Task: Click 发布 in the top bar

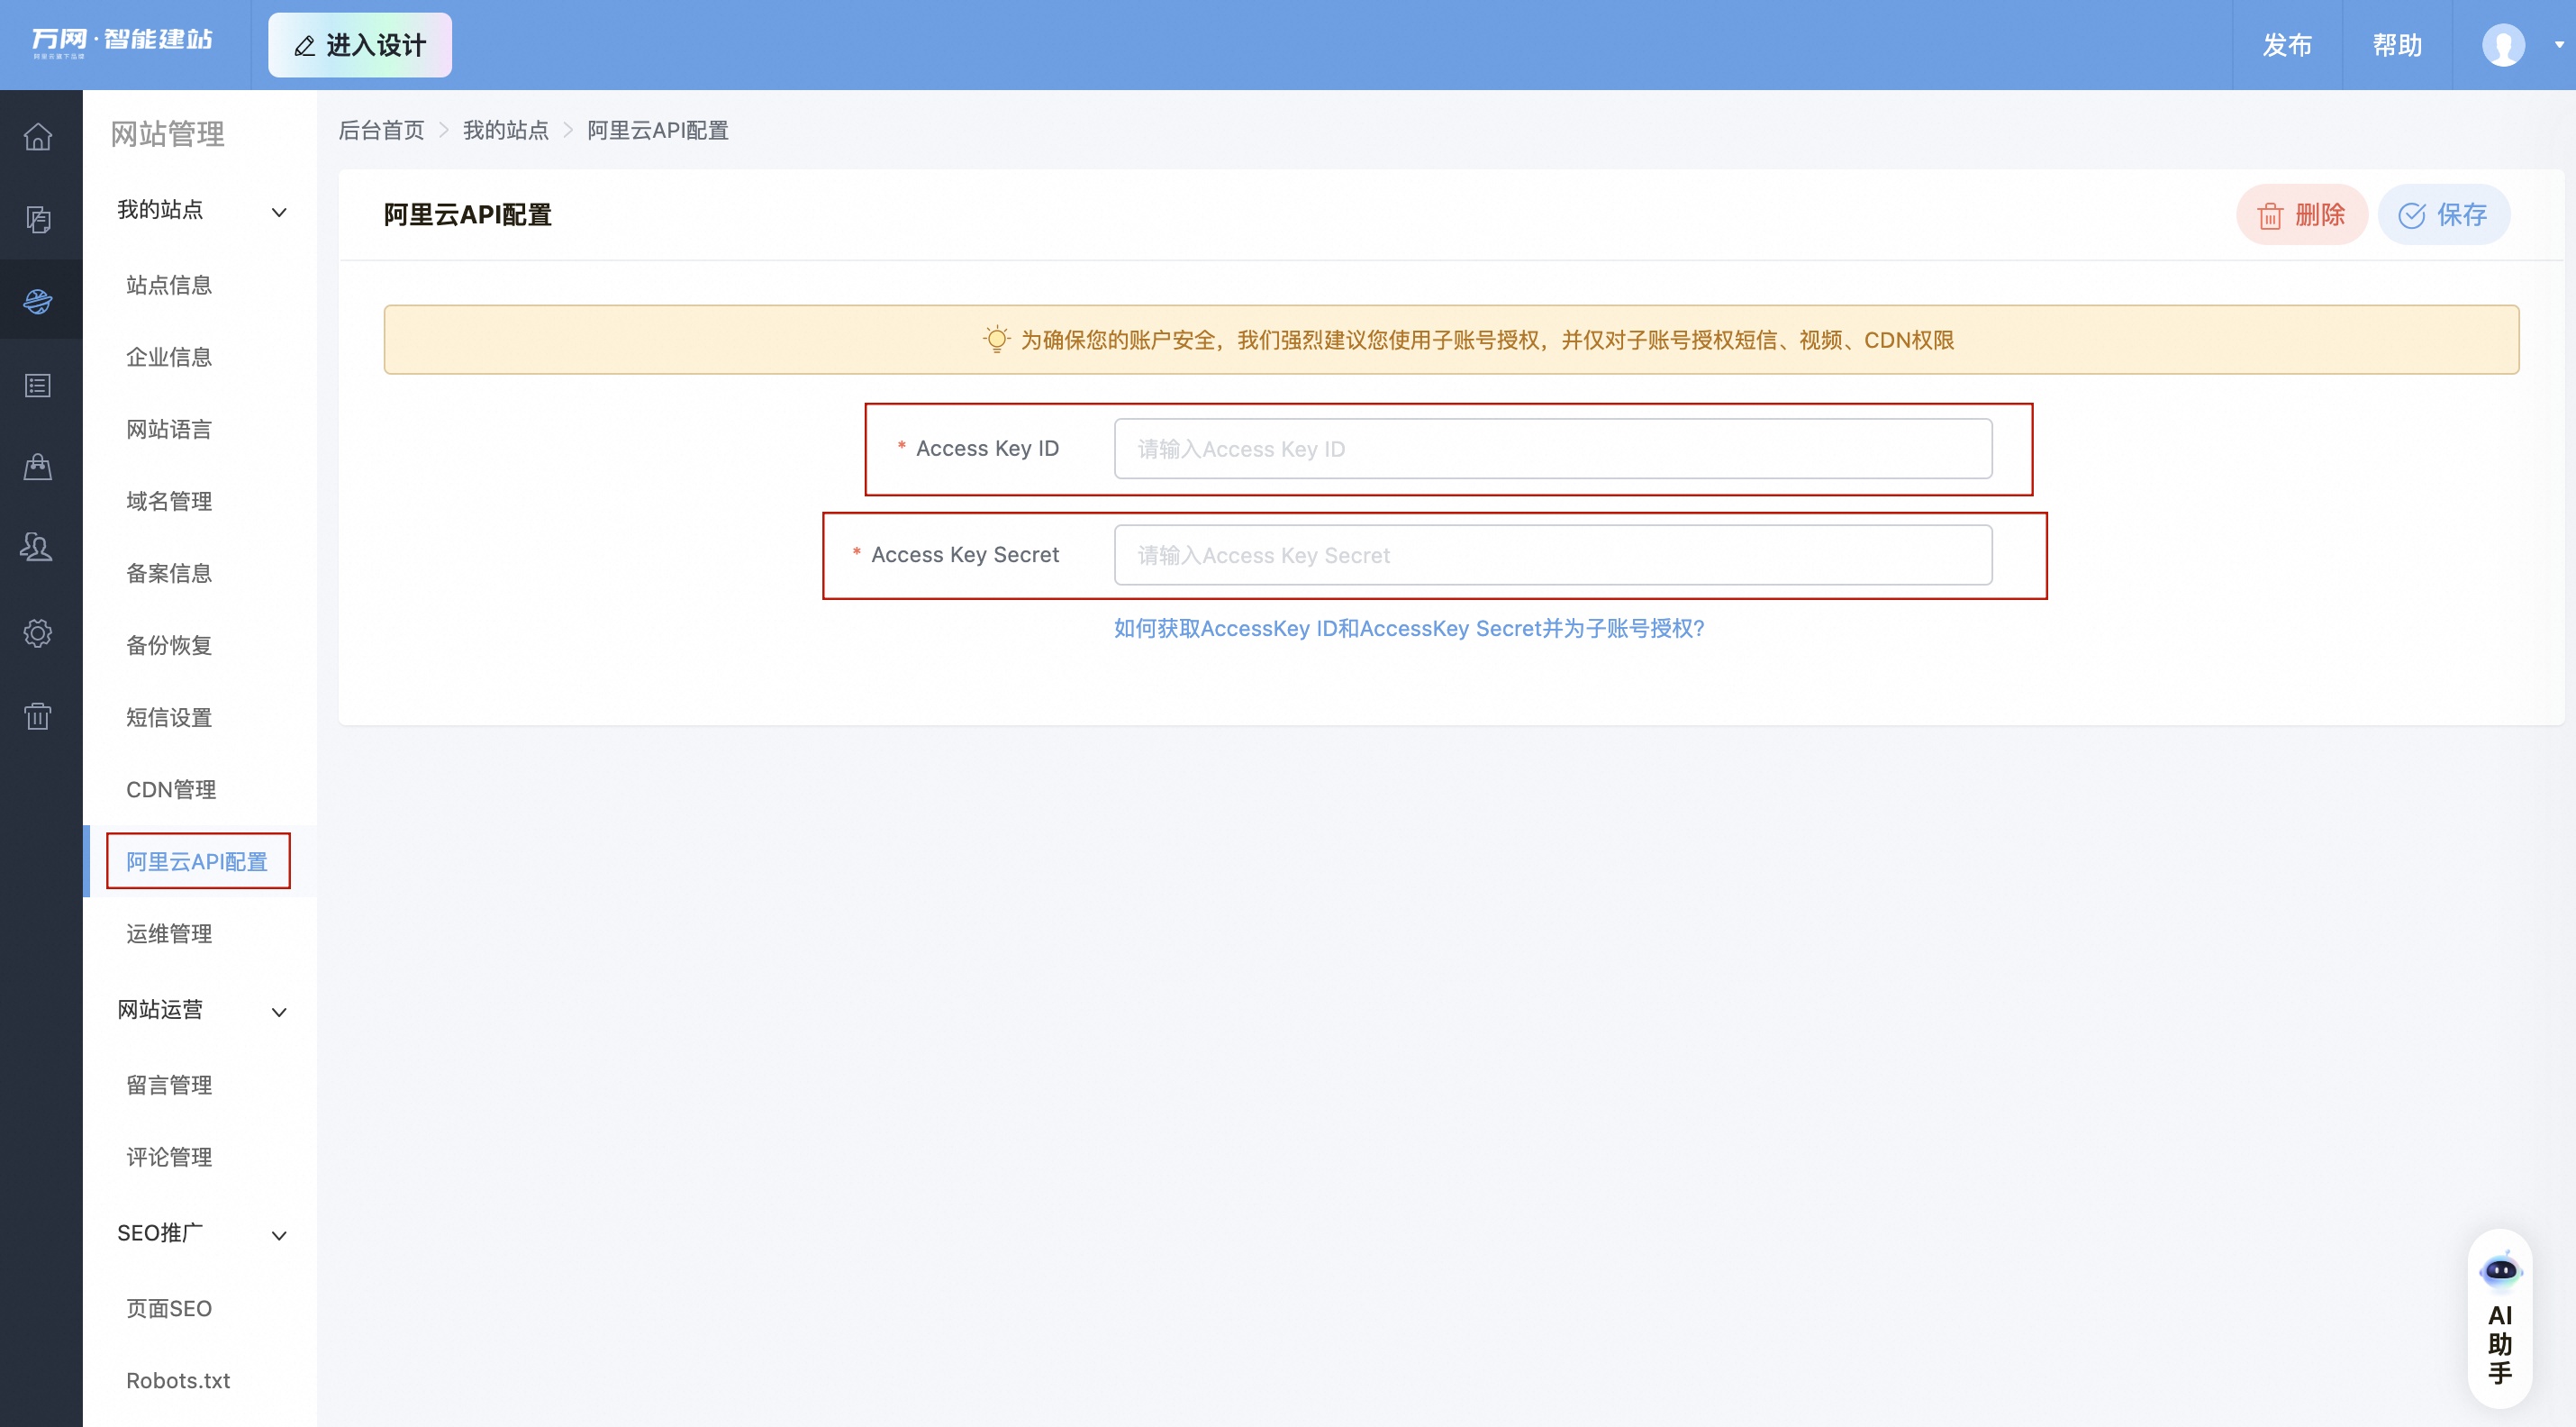Action: [x=2287, y=45]
